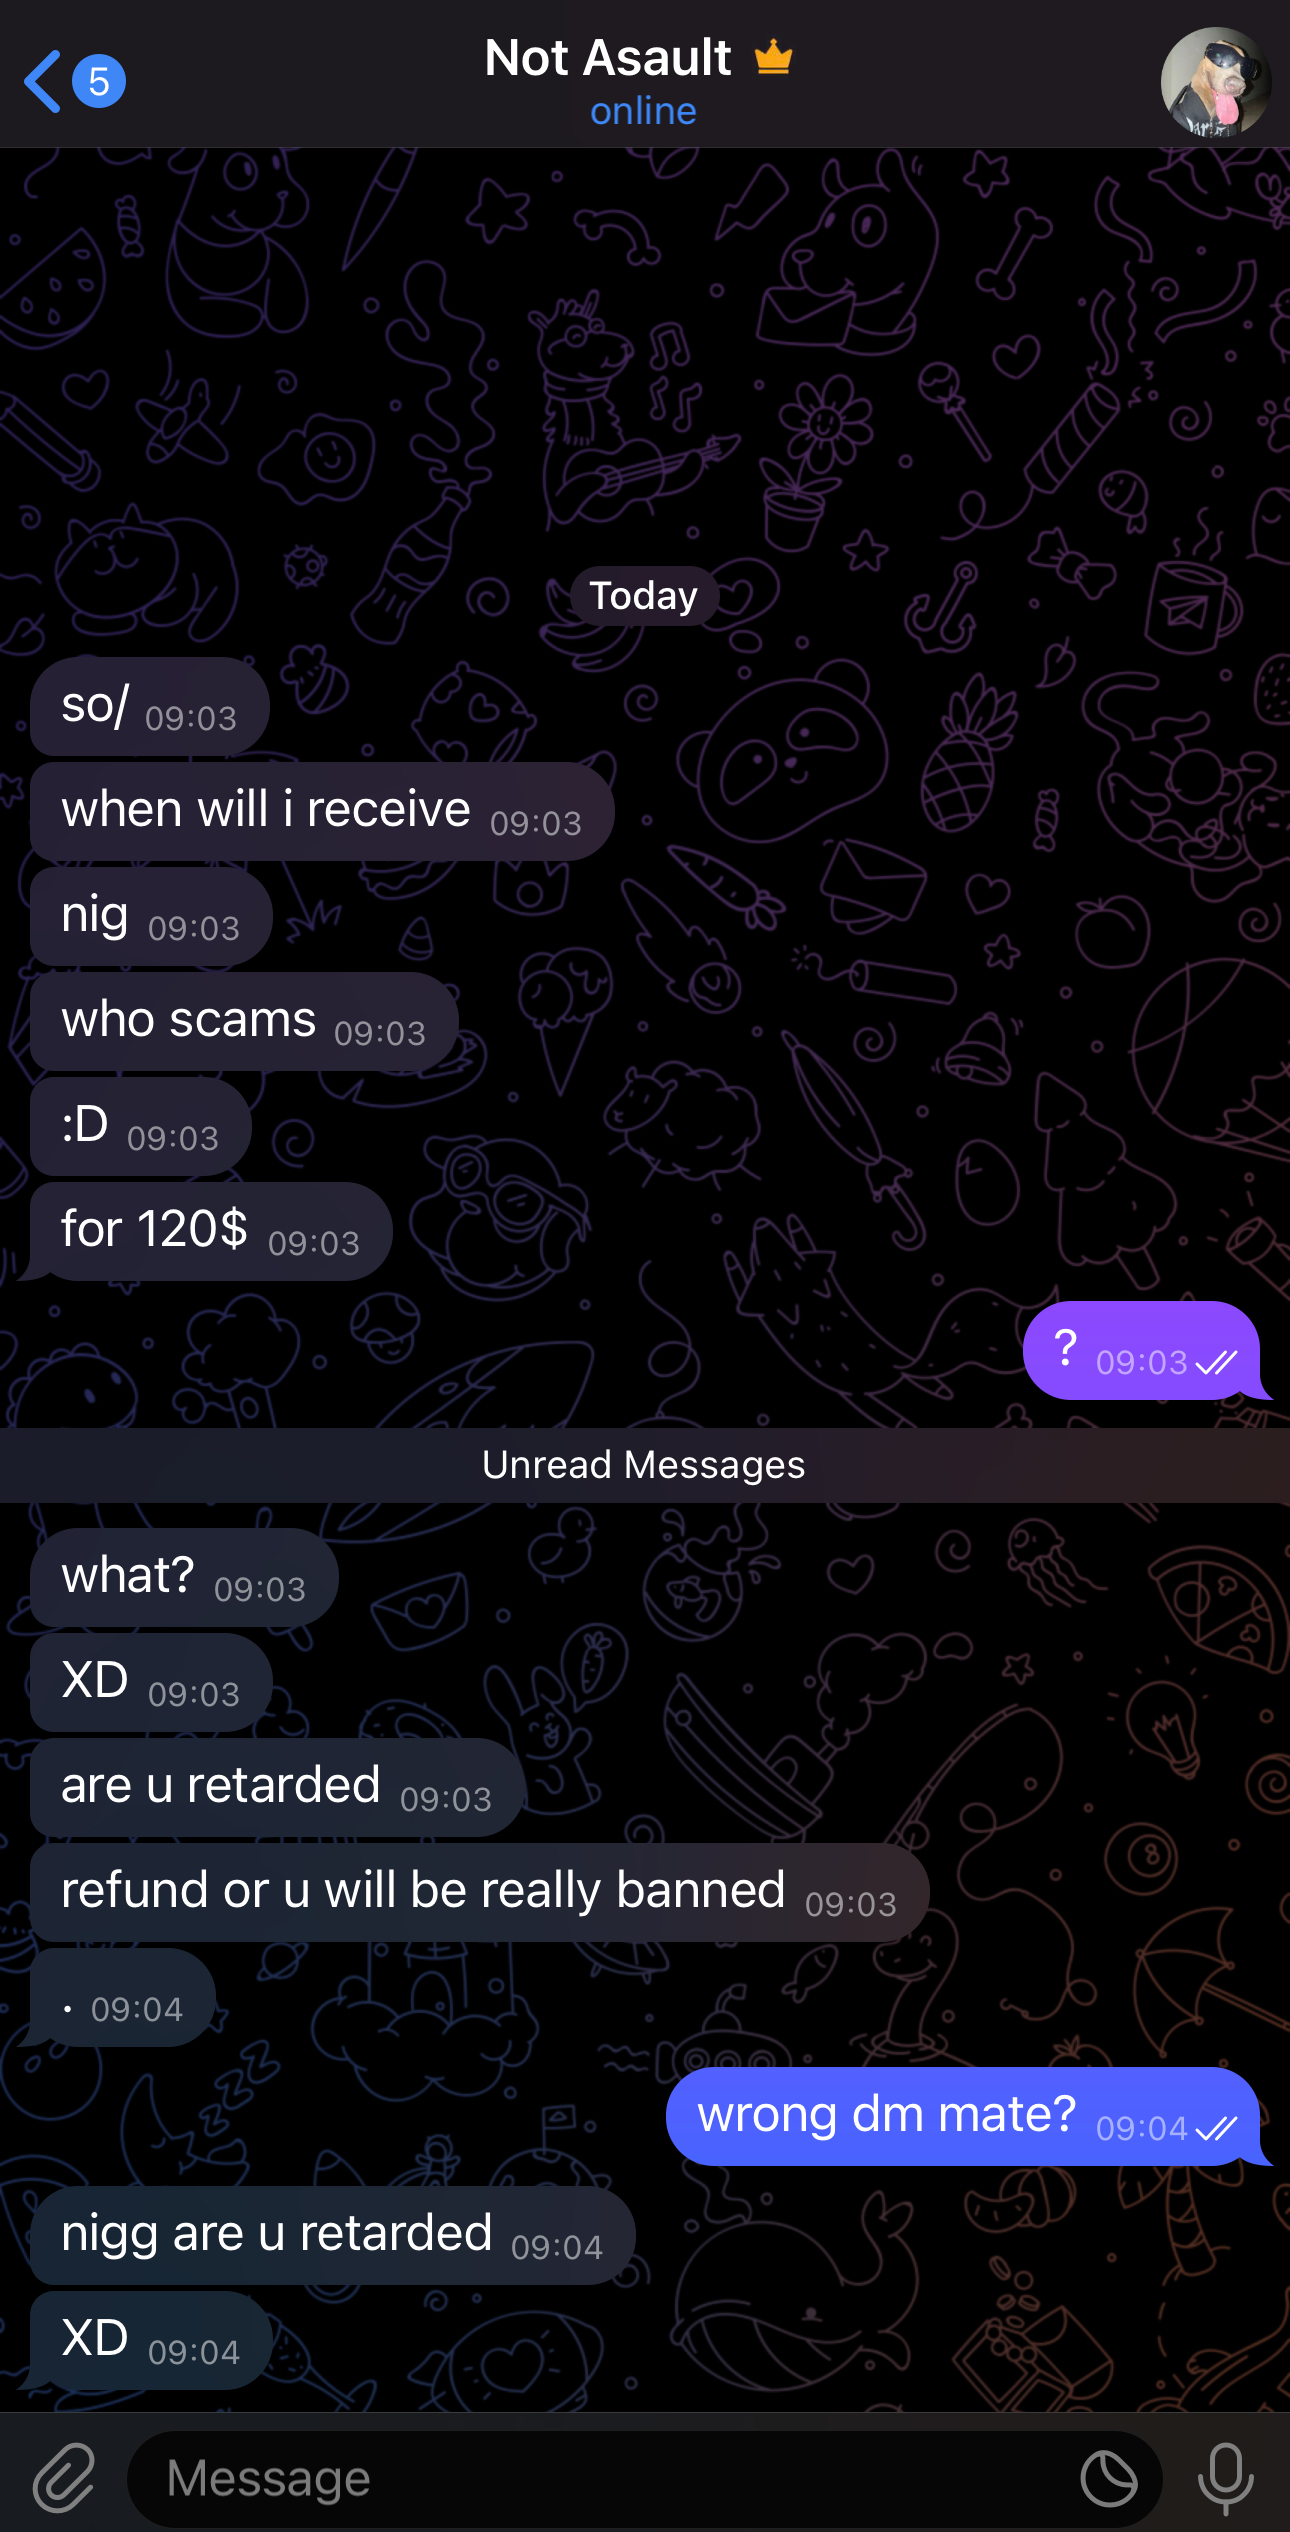Open the paperclip attachment menu

point(64,2478)
